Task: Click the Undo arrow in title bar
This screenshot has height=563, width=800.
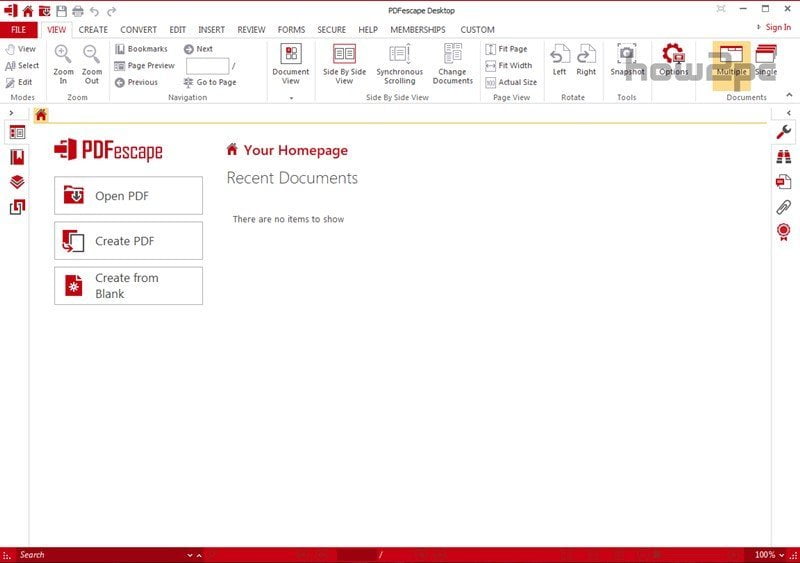Action: point(94,11)
